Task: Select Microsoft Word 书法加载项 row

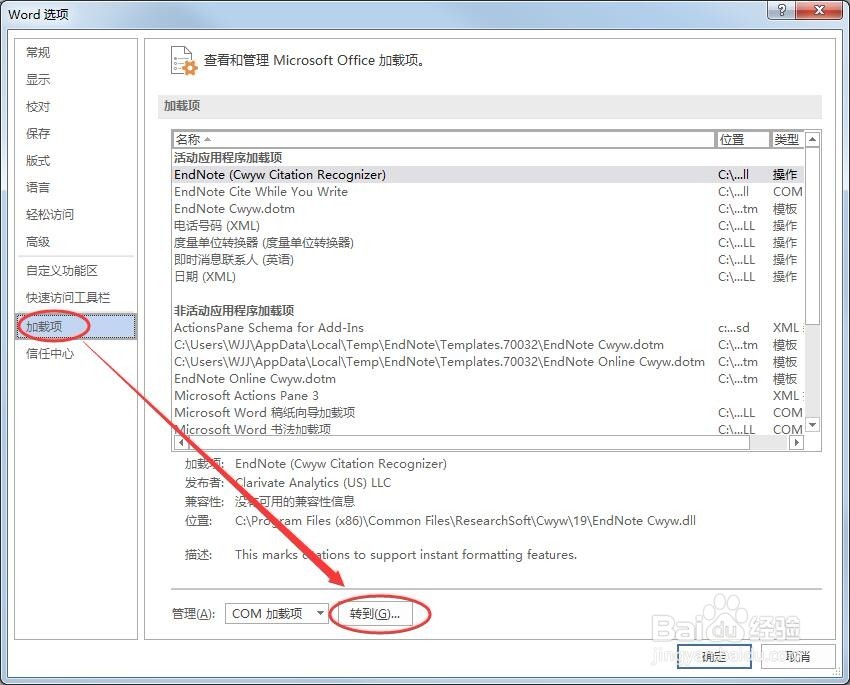Action: 488,429
